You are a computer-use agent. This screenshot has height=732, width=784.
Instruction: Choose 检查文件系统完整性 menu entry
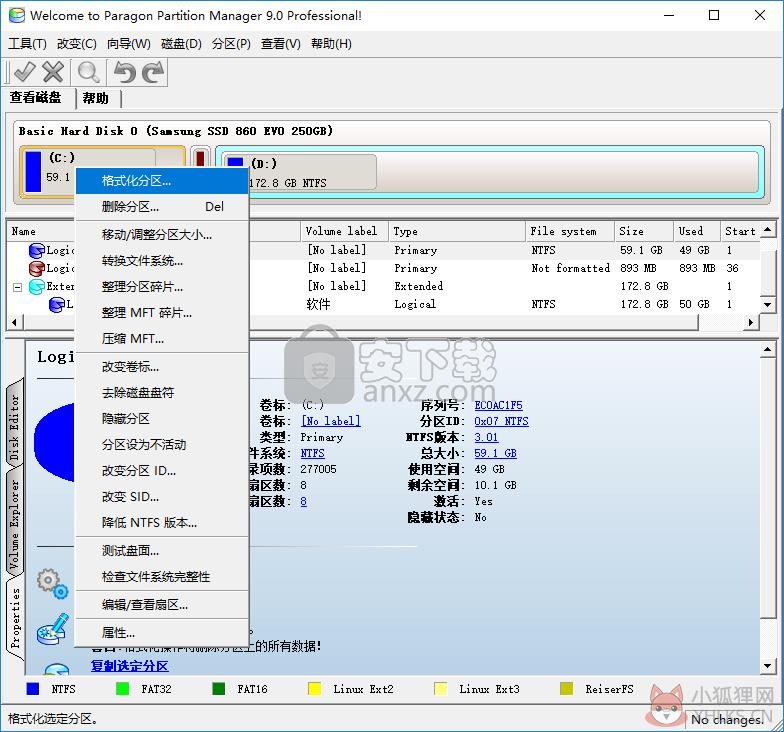[x=162, y=576]
